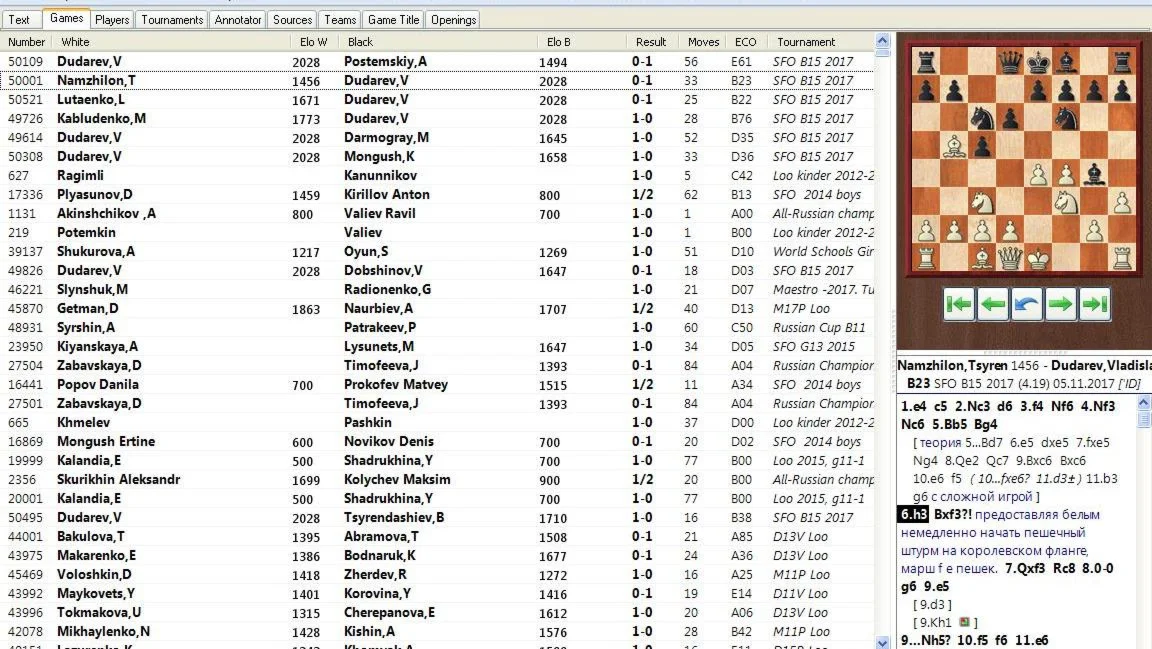Sort by the ECO column header
Viewport: 1152px width, 649px height.
745,42
